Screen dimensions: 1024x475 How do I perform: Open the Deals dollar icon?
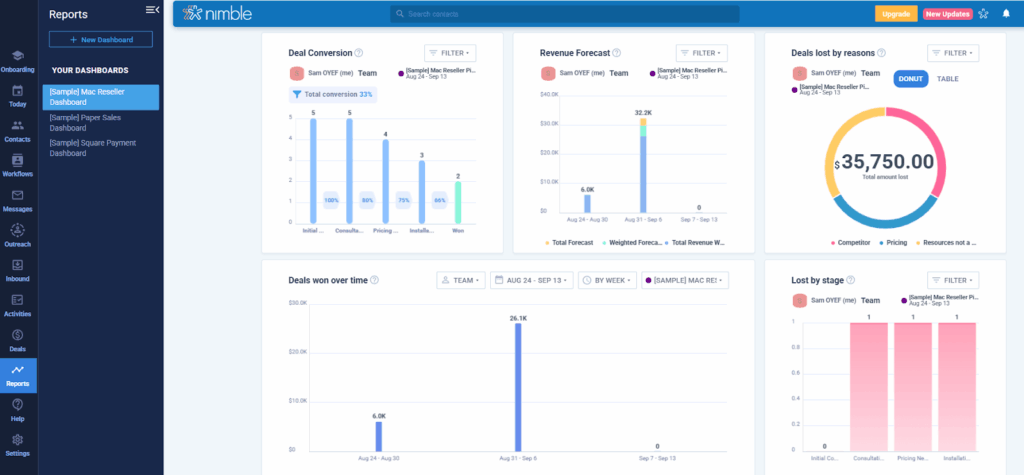[18, 340]
